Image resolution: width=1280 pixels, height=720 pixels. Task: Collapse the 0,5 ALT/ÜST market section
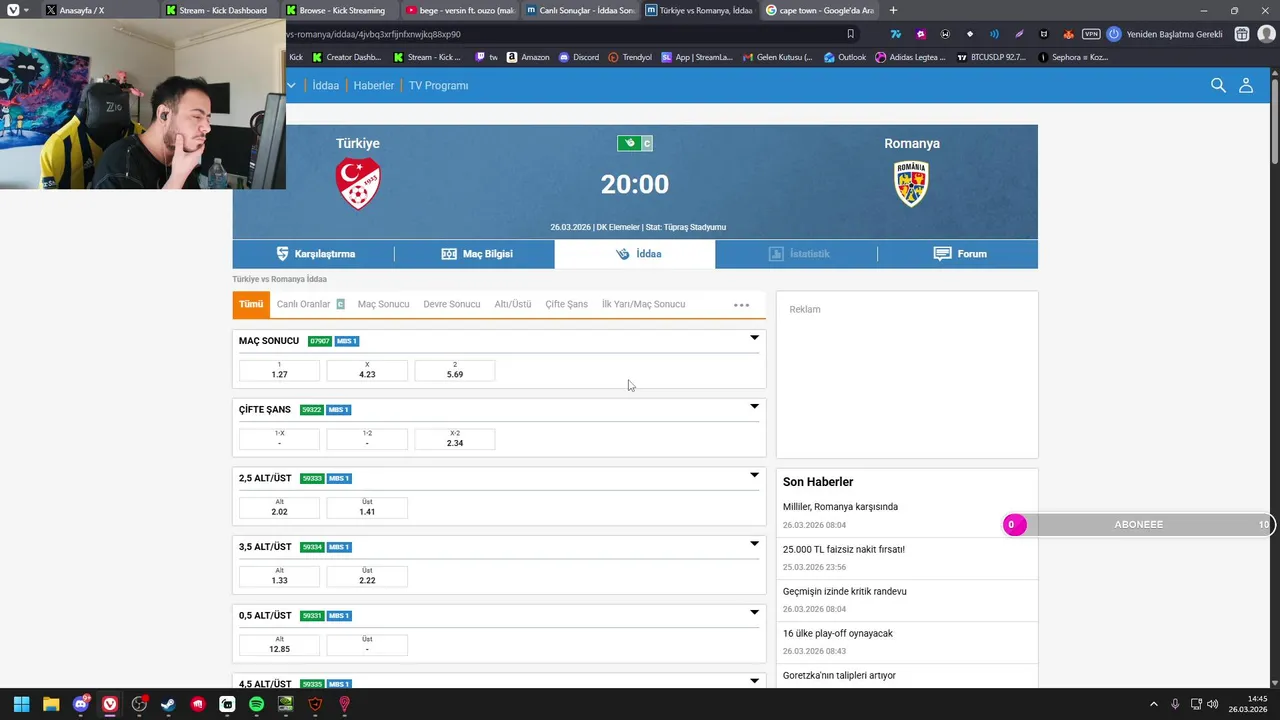(x=754, y=612)
